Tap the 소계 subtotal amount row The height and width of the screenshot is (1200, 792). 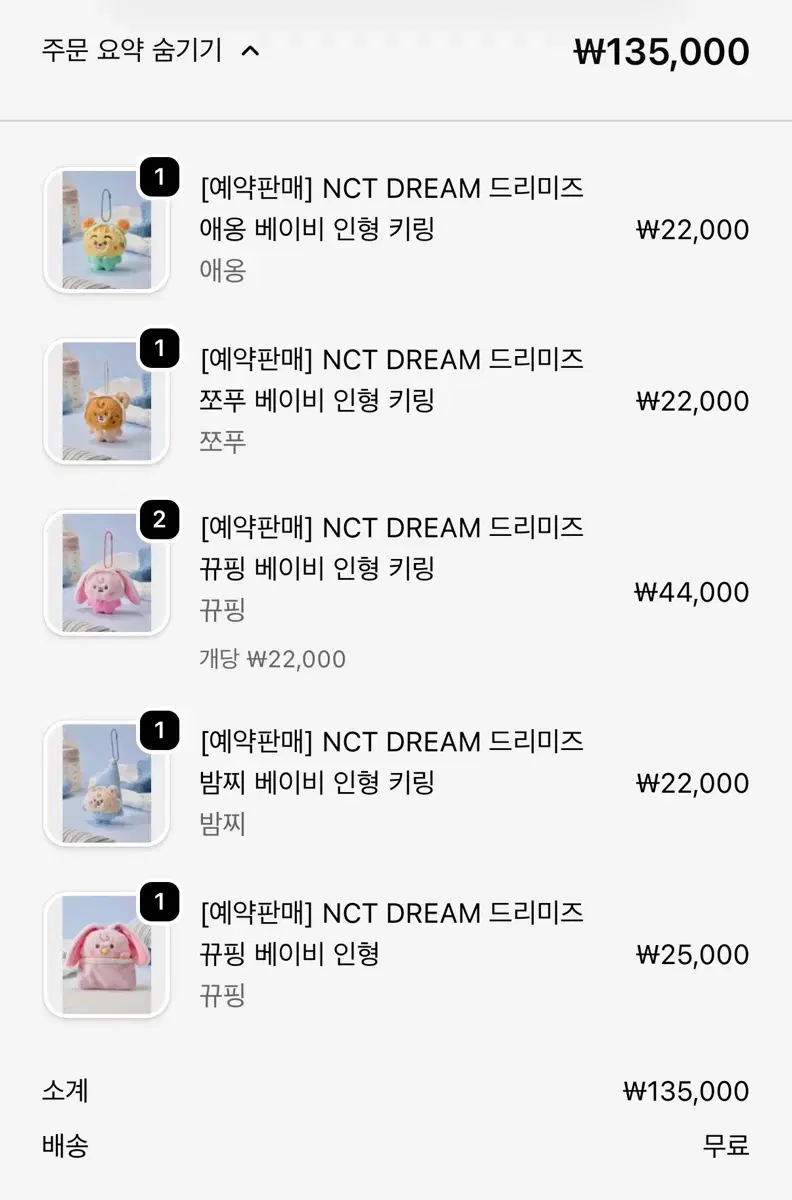tap(396, 1091)
